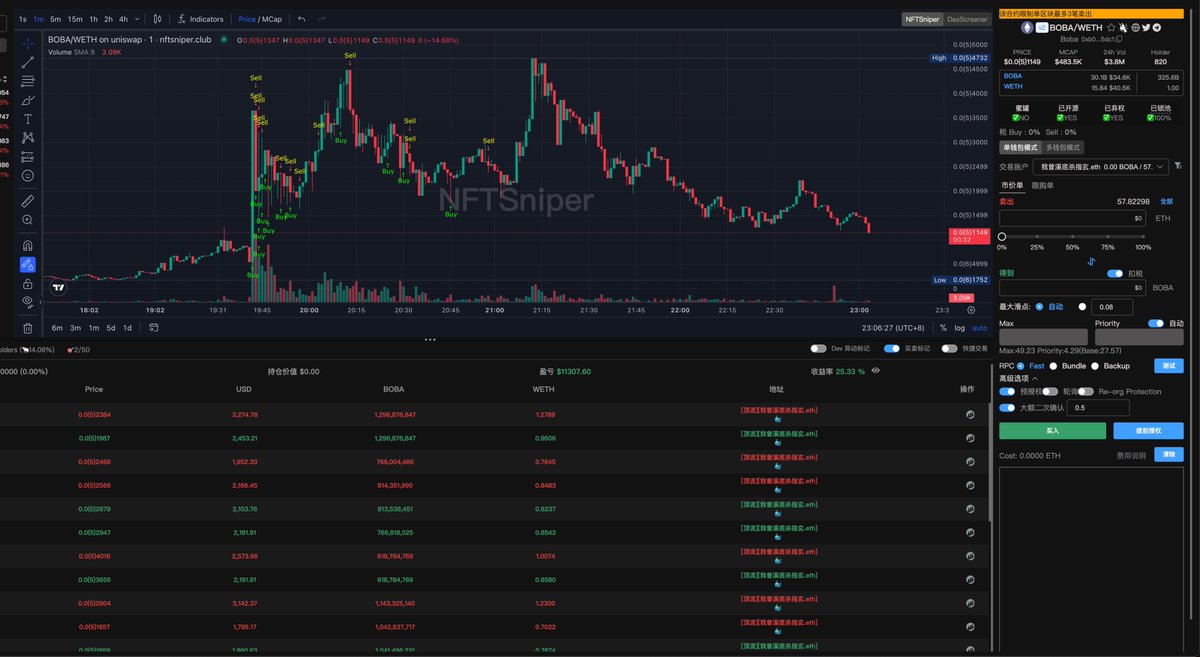1200x657 pixels.
Task: Swap buy/sell direction arrows icon
Action: tap(1091, 262)
